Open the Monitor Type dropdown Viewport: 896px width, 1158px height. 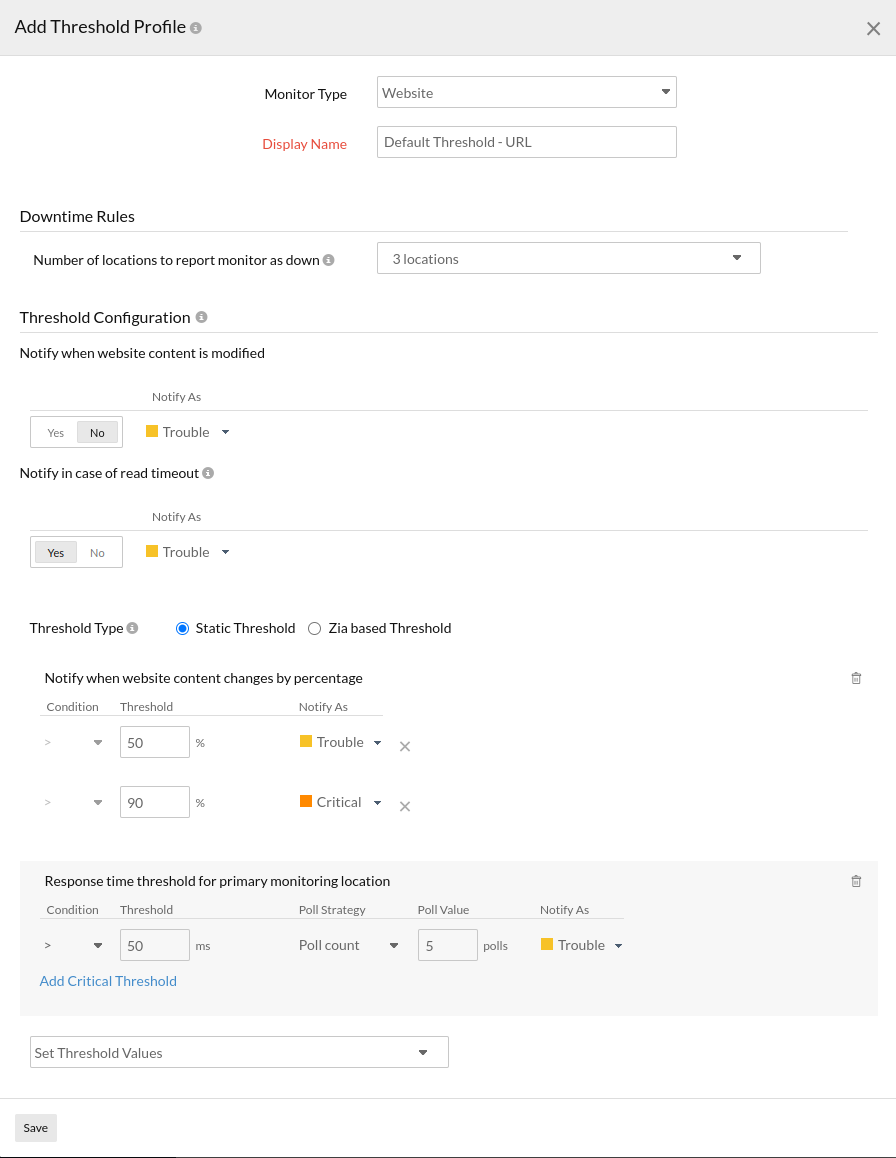[527, 93]
